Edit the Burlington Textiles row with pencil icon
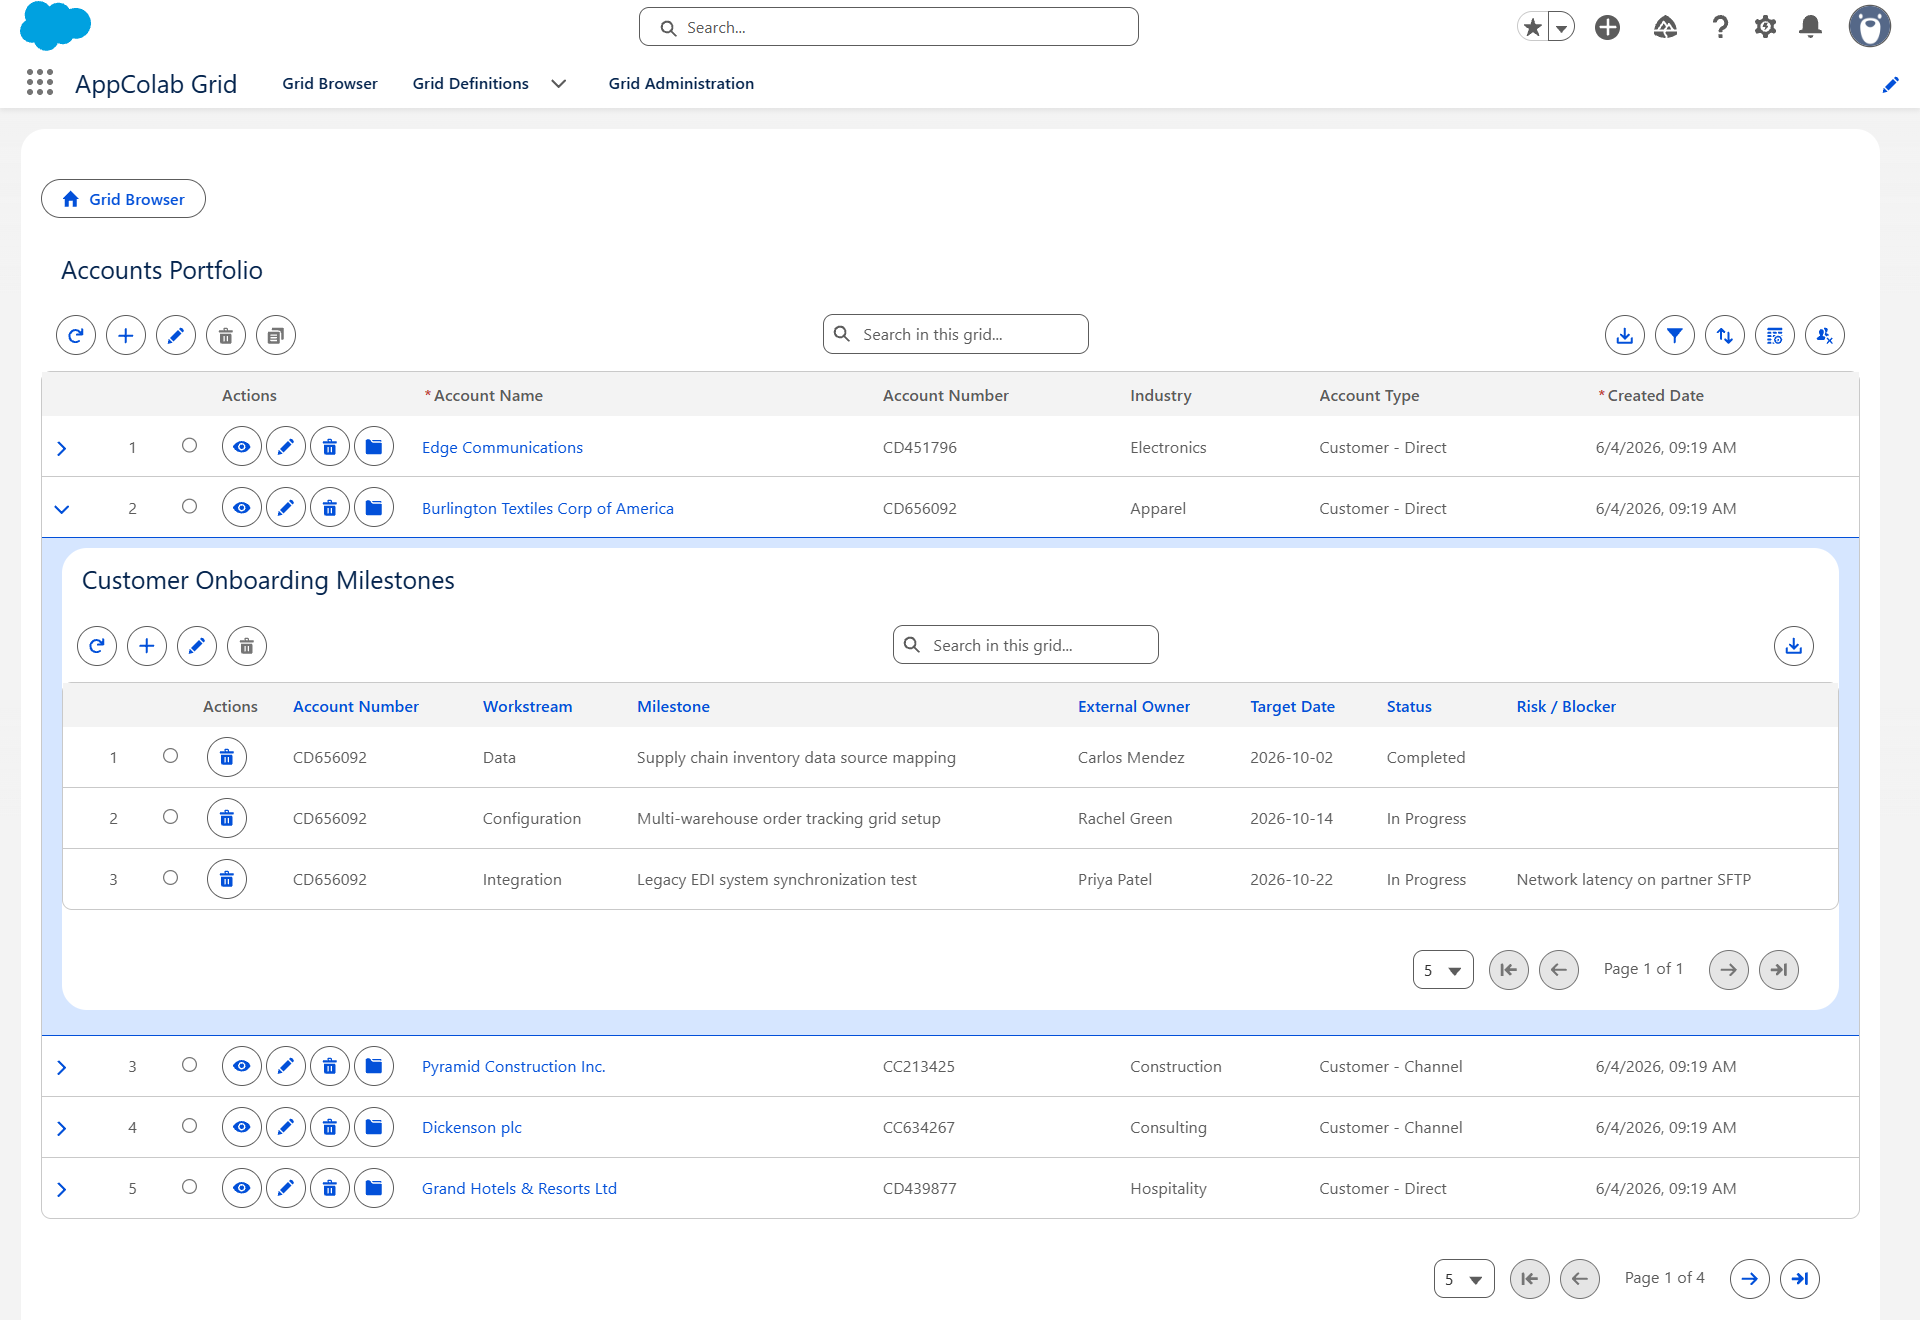1920x1320 pixels. coord(286,508)
